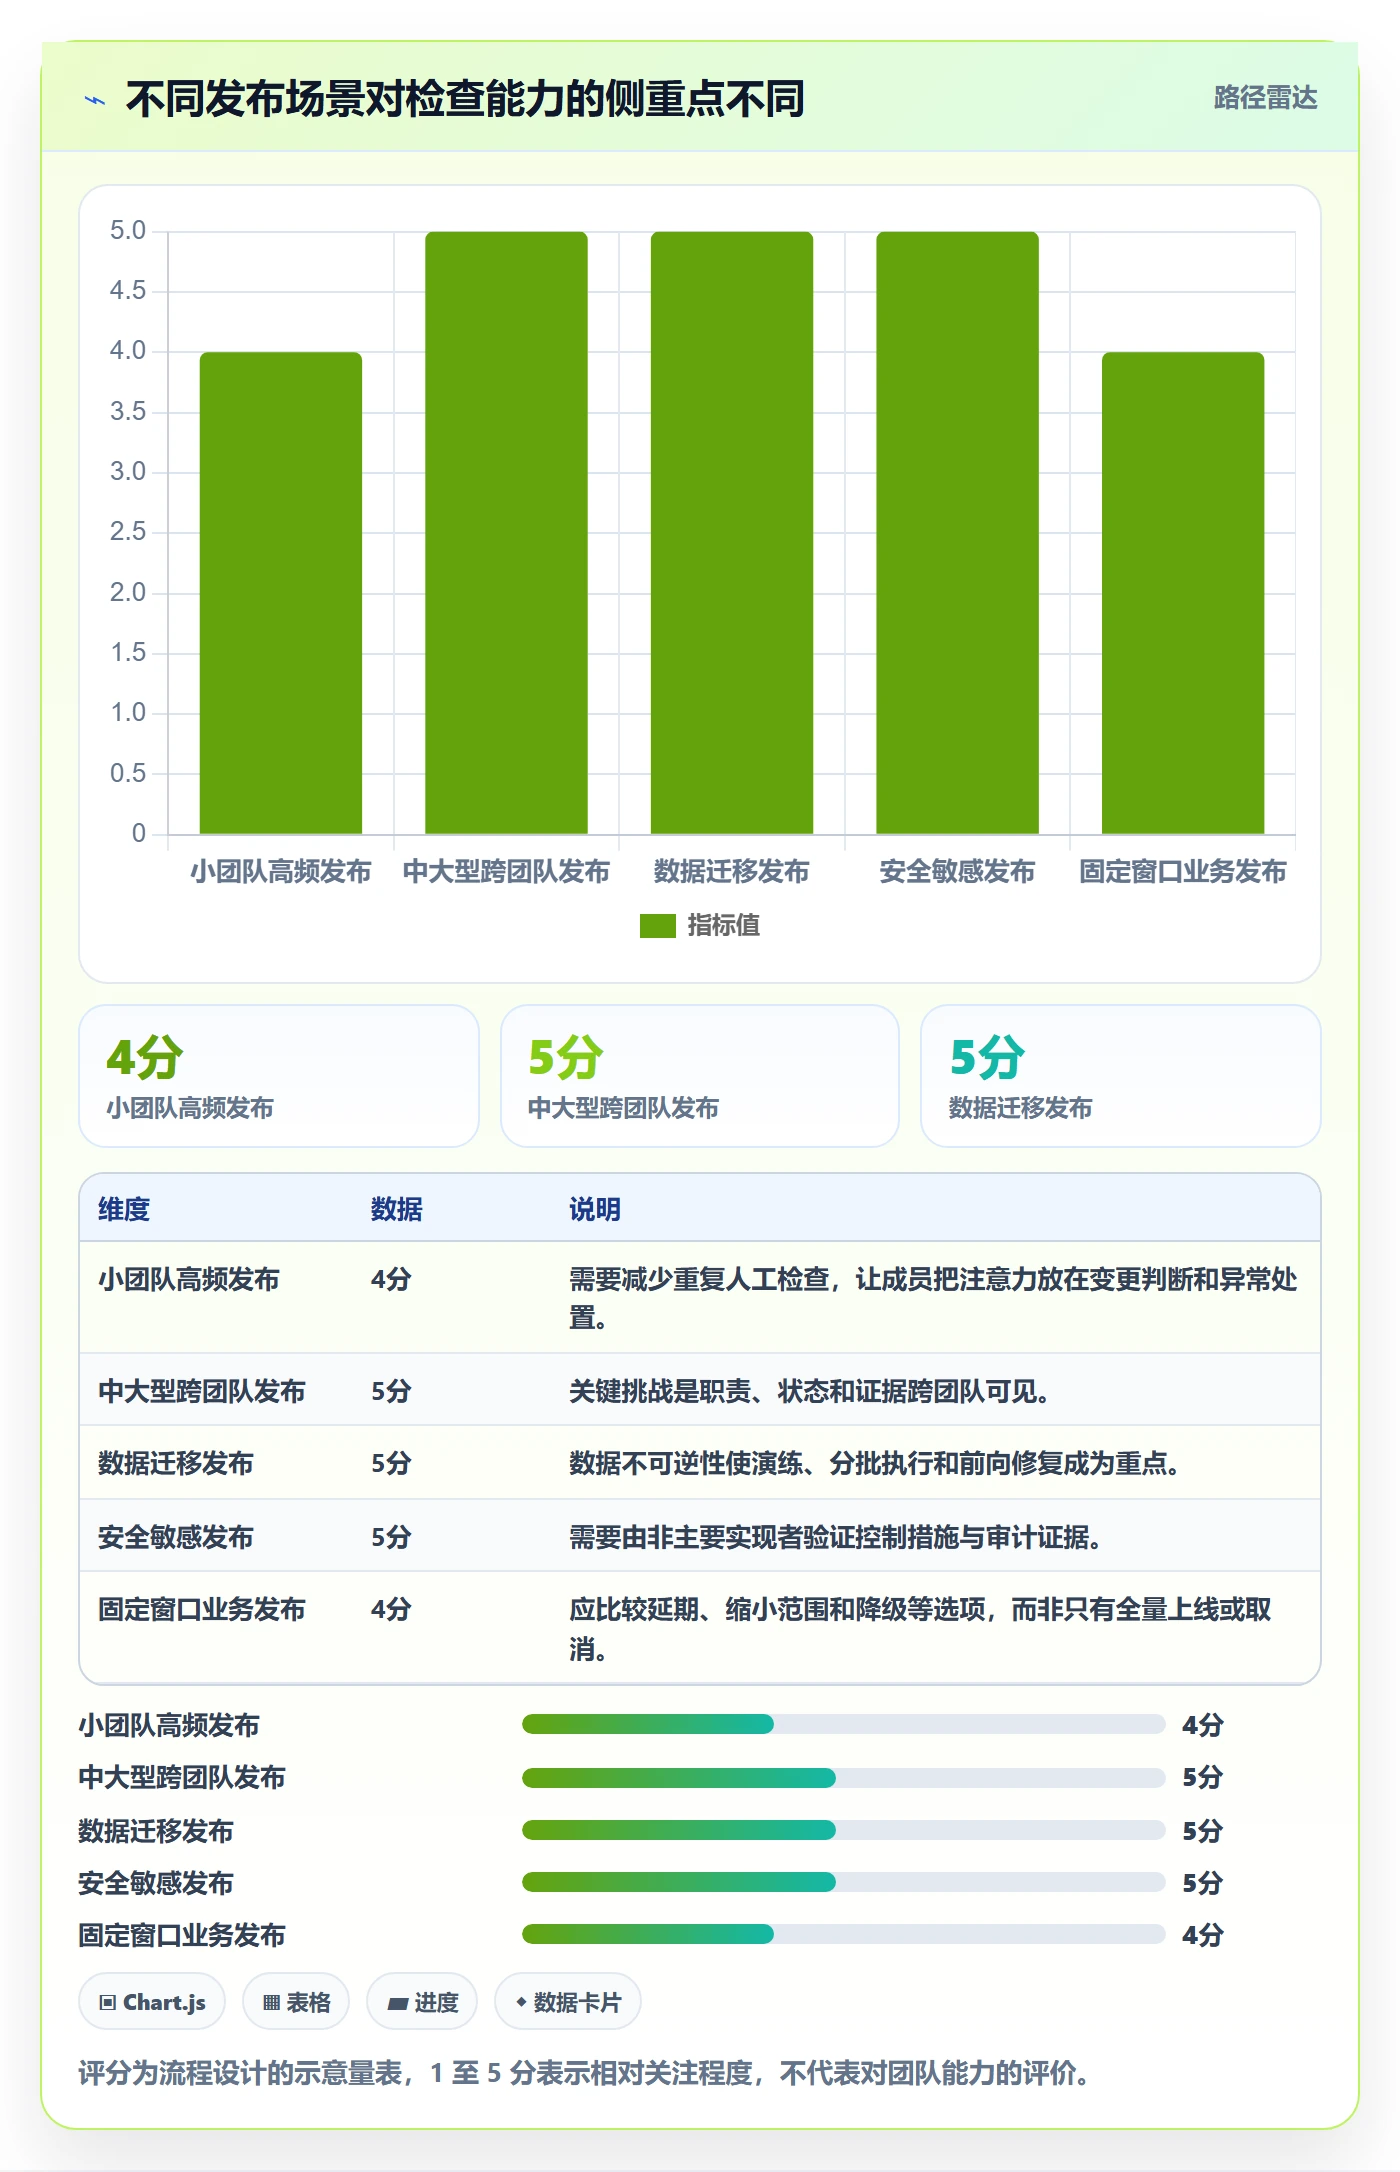Click the footnote starting with 评分为流程设计
1400x2172 pixels.
click(x=584, y=2073)
